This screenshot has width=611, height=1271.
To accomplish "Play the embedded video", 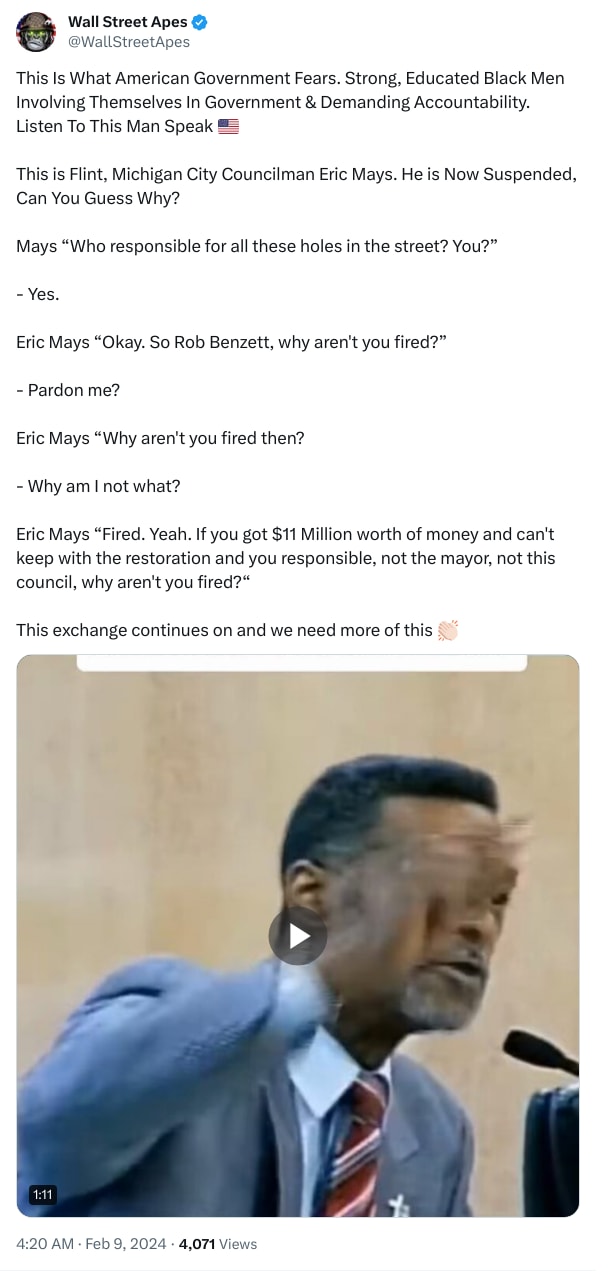I will pyautogui.click(x=298, y=936).
